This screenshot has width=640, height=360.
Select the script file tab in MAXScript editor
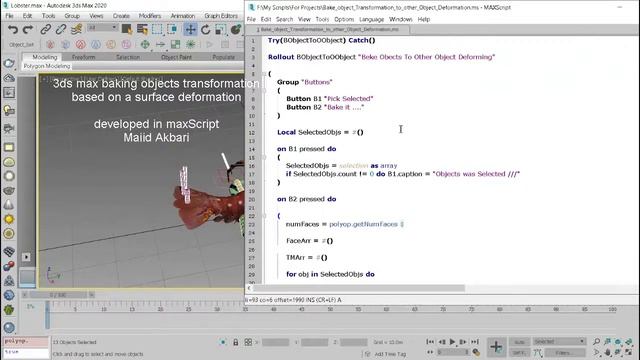[x=329, y=29]
